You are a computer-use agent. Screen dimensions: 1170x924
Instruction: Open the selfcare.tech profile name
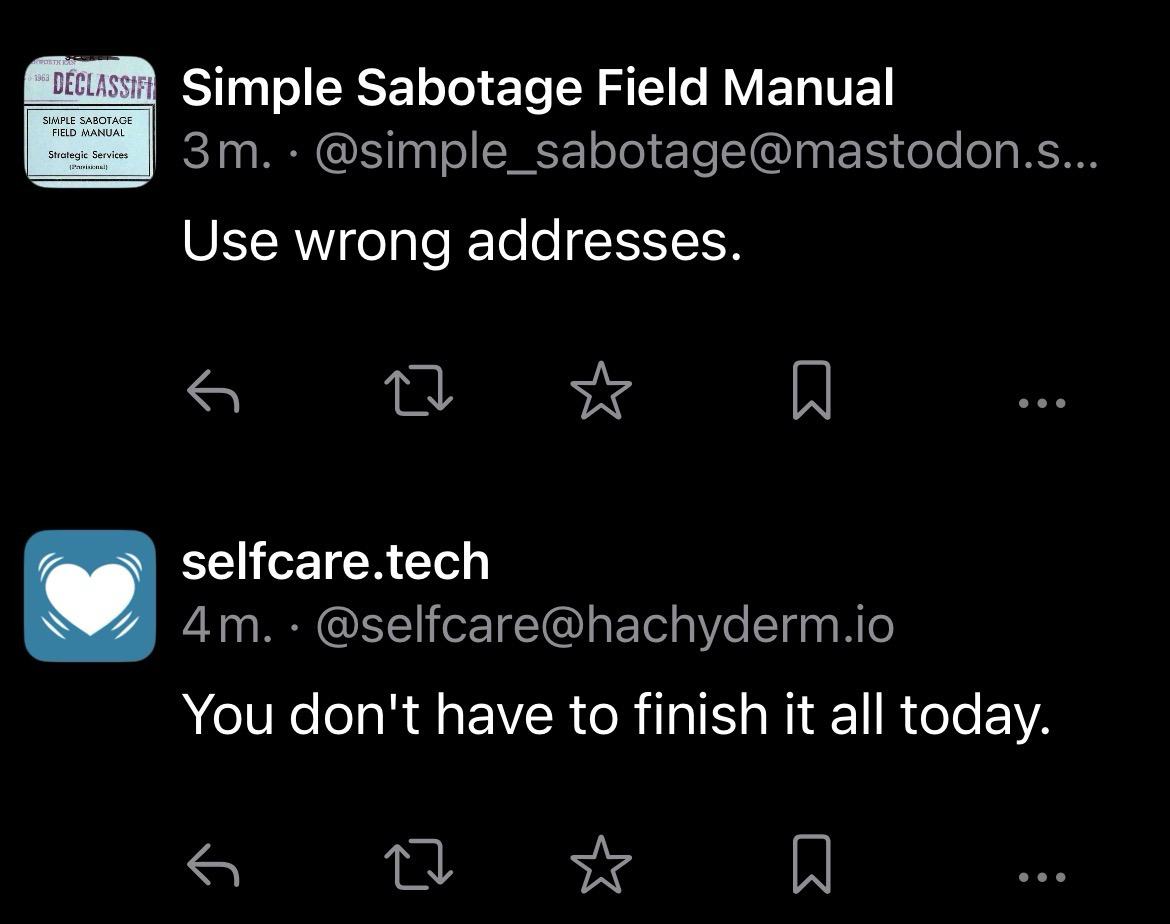click(335, 562)
